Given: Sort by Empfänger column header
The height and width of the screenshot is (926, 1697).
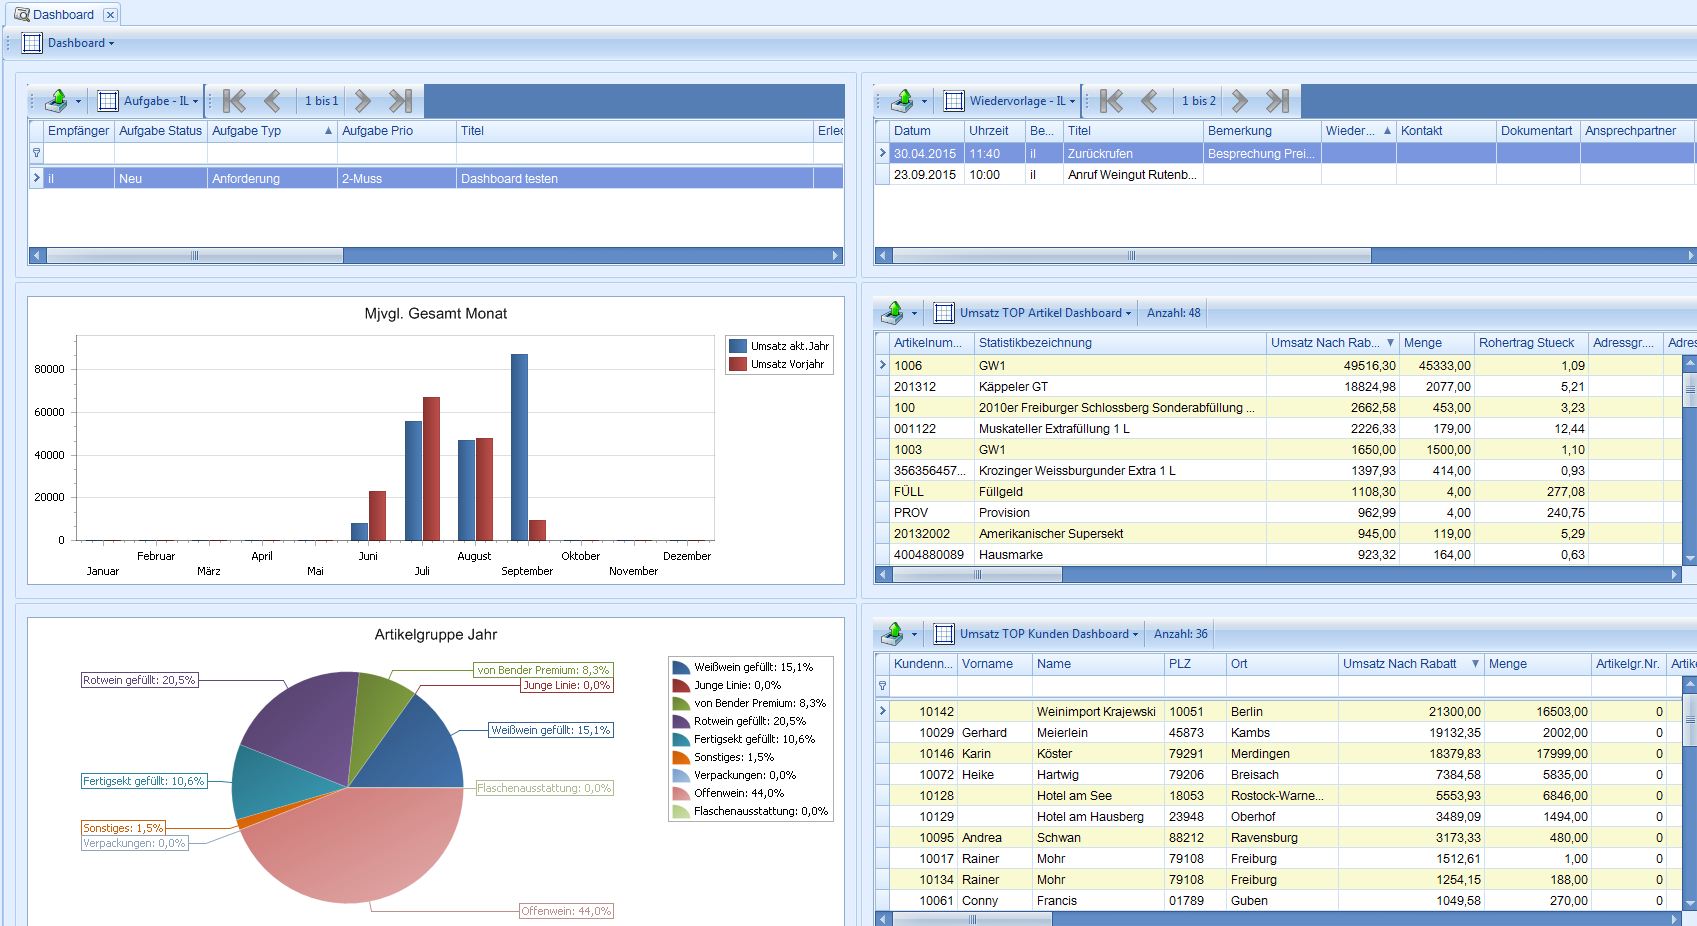Looking at the screenshot, I should pyautogui.click(x=79, y=131).
